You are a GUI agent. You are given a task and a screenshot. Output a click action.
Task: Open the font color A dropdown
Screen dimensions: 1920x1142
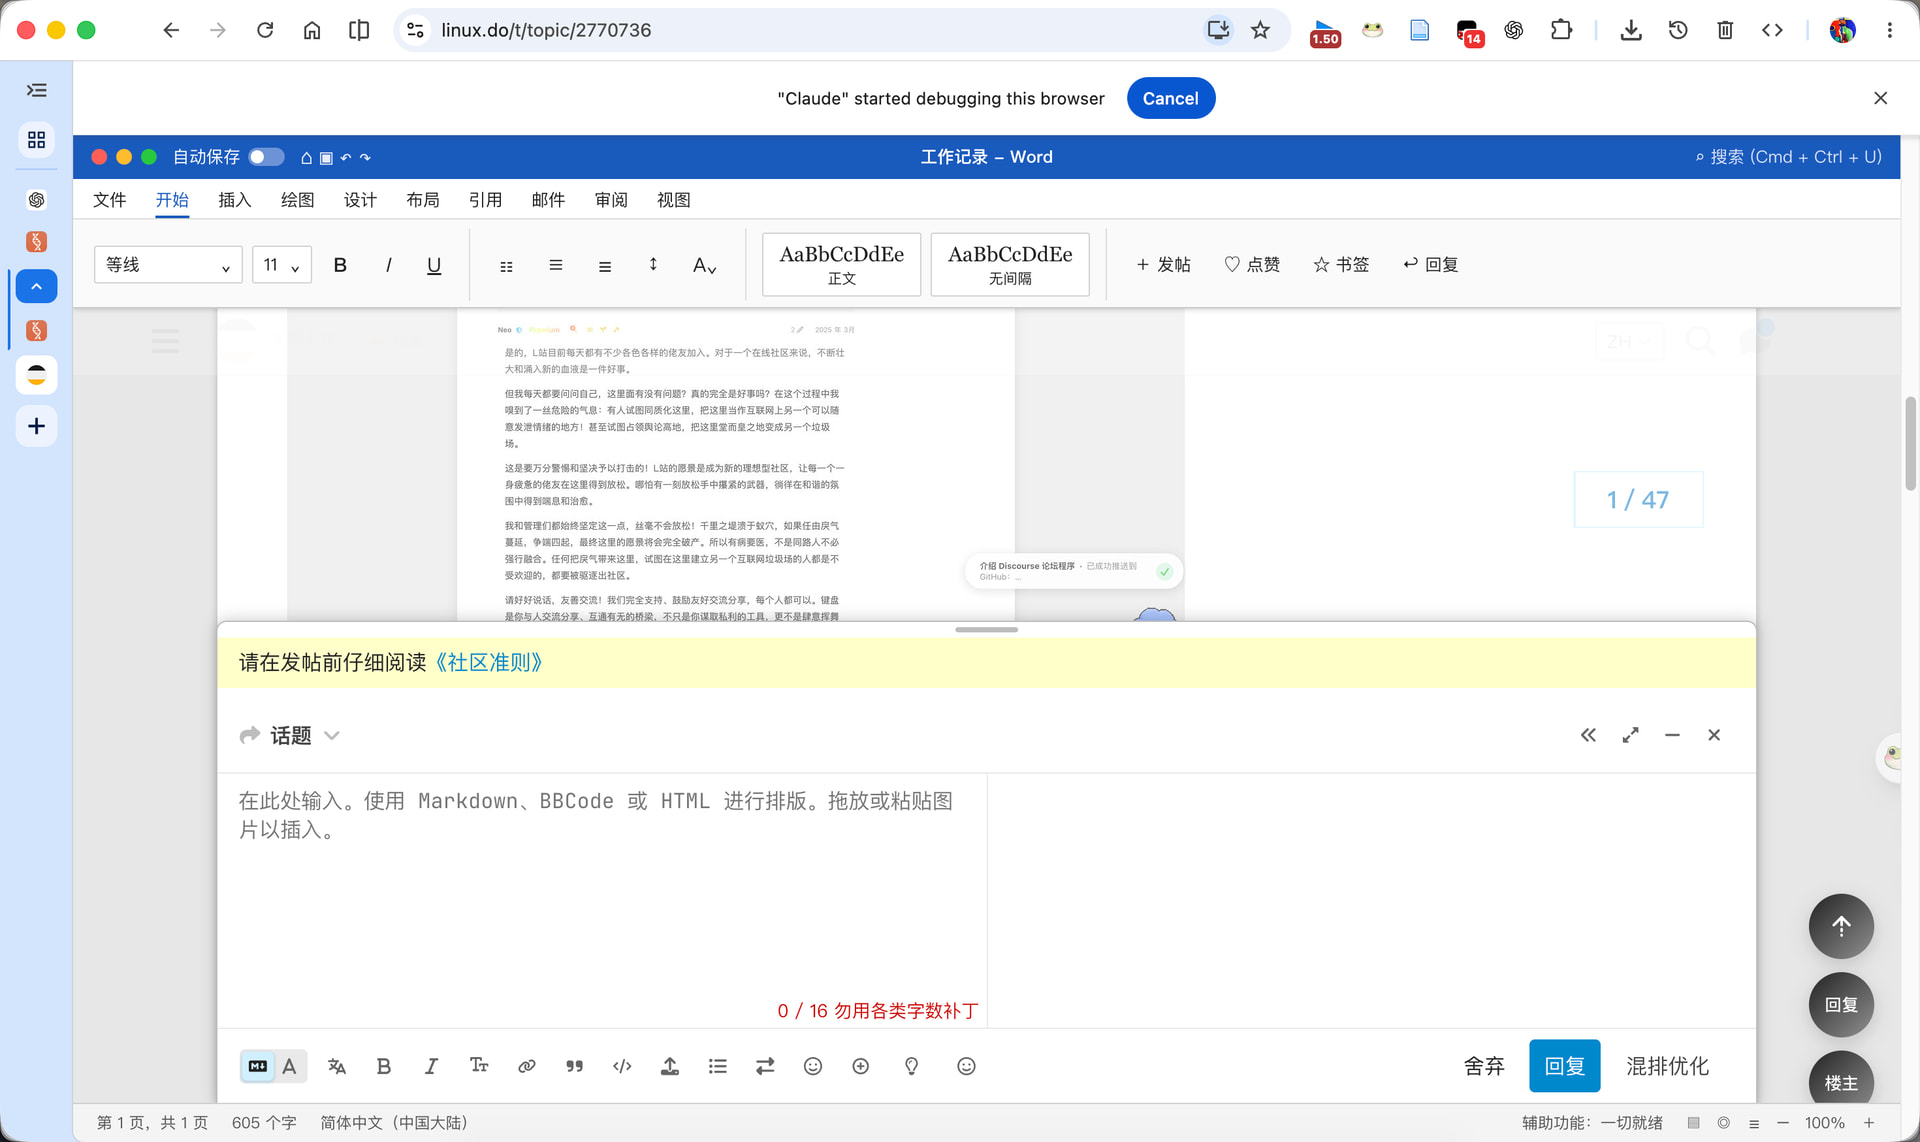704,265
